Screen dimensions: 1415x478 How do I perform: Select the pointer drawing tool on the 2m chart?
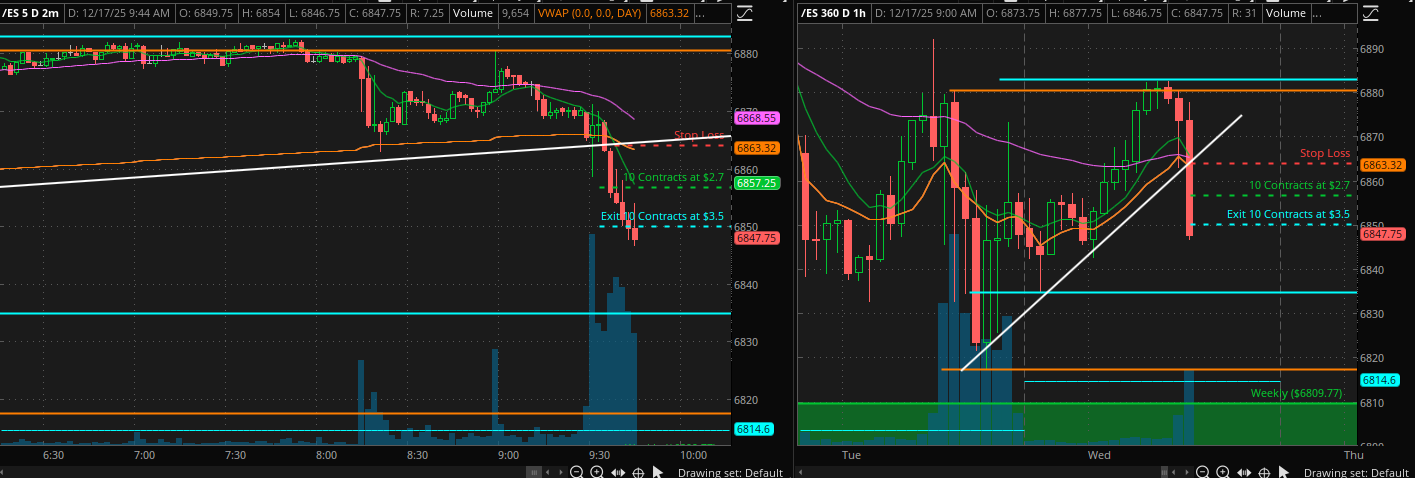tap(658, 472)
